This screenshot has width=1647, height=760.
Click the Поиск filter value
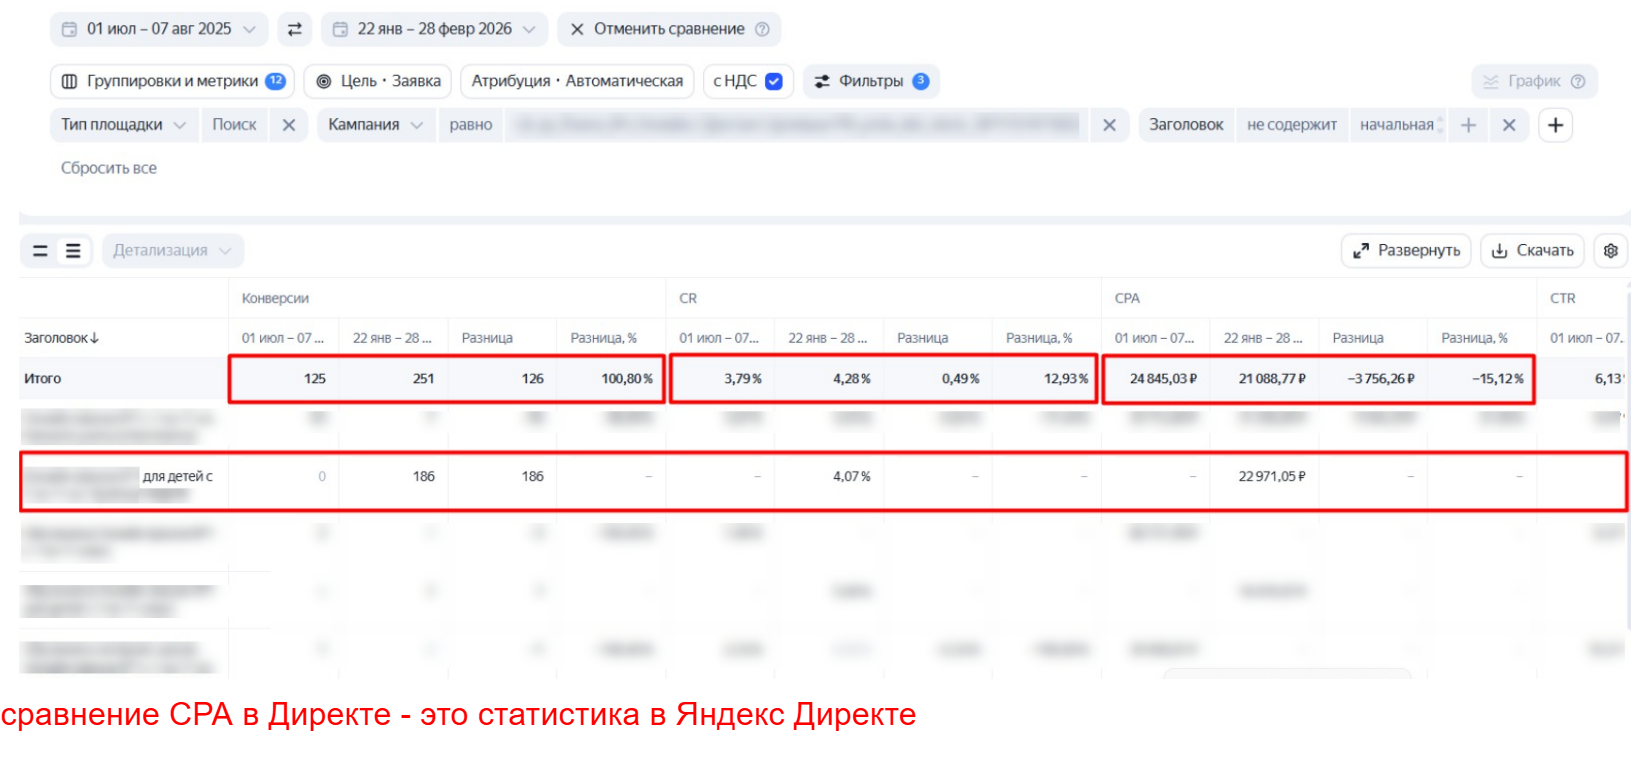[234, 125]
